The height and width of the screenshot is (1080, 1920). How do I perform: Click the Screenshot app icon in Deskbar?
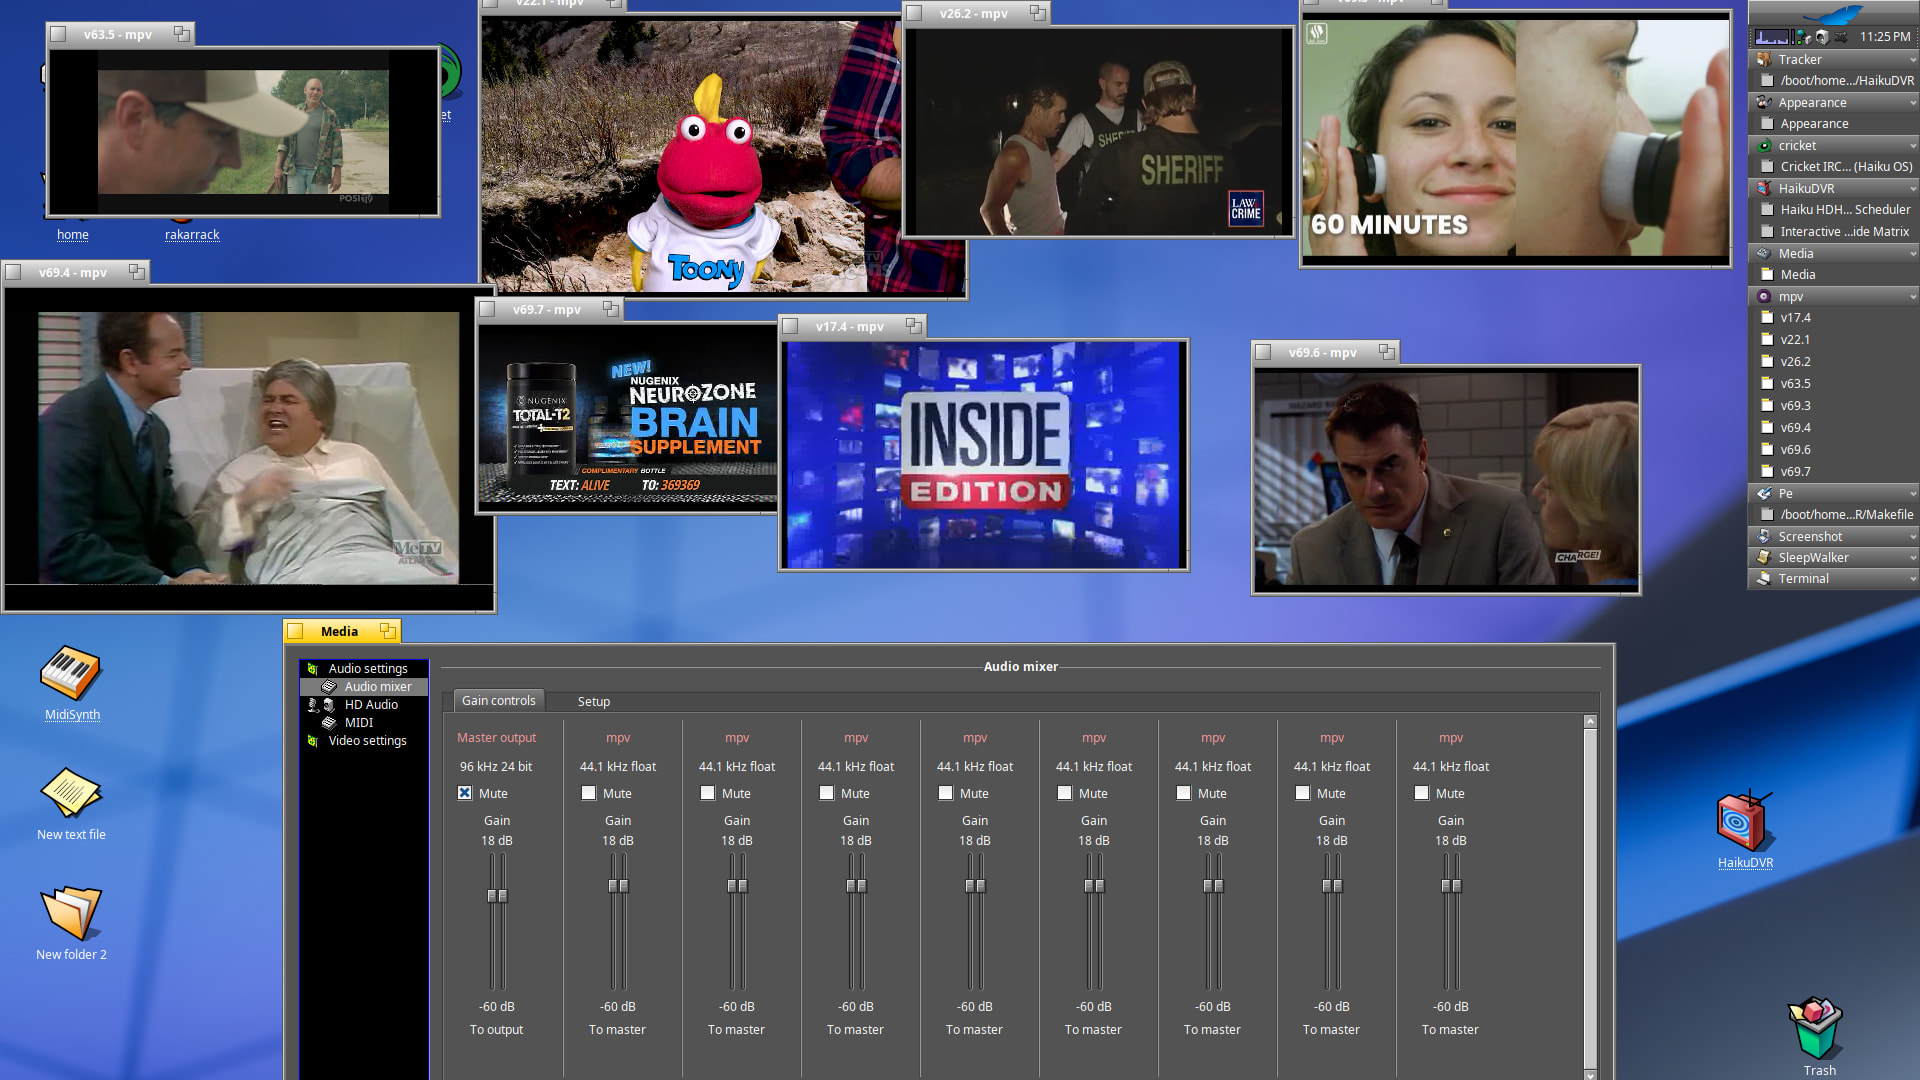[x=1764, y=536]
